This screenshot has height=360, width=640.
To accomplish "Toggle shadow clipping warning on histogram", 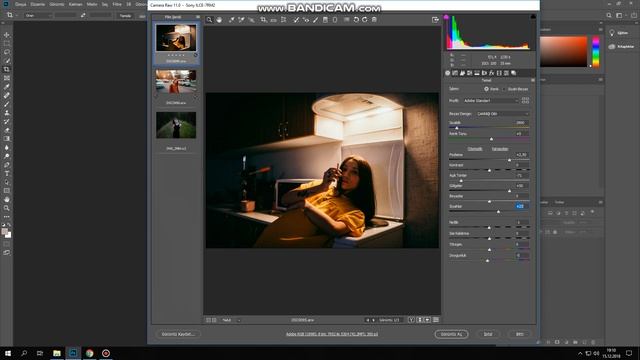I will pyautogui.click(x=447, y=17).
